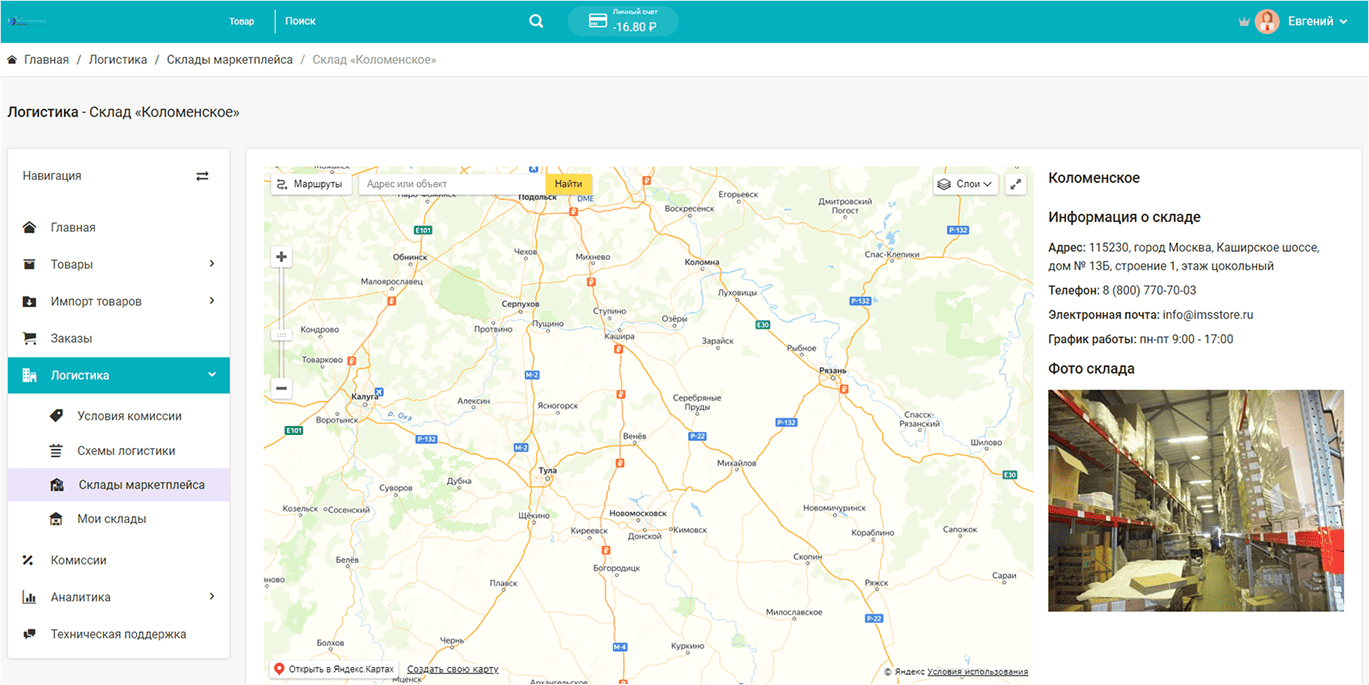
Task: Click the email info@imsstore.ru
Action: (x=1208, y=315)
